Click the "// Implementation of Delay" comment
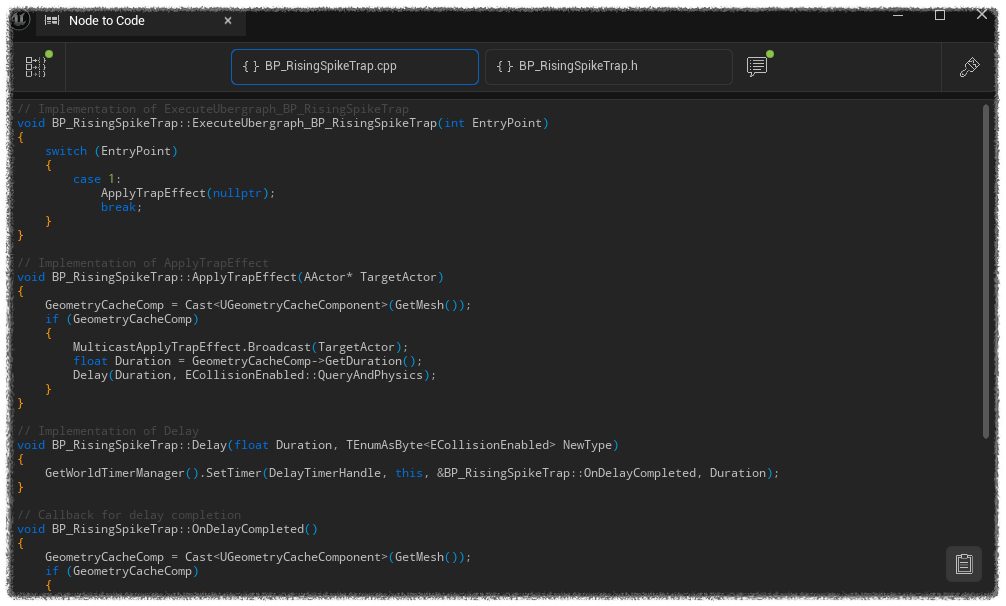The height and width of the screenshot is (606, 1006). coord(108,431)
